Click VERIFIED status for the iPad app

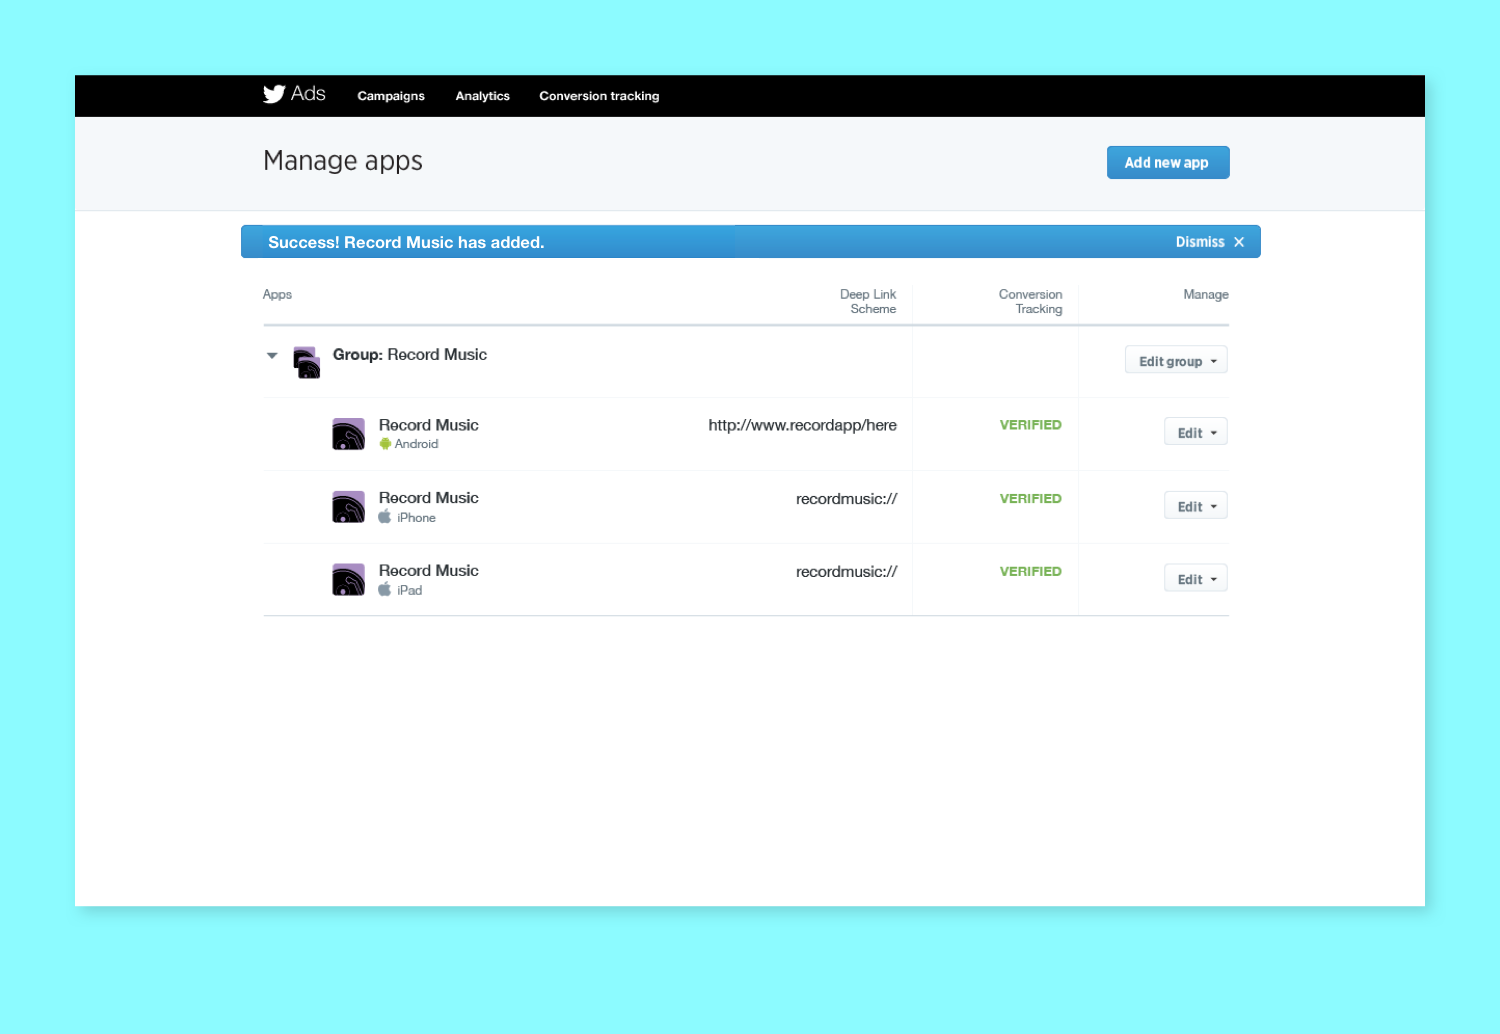[1031, 571]
